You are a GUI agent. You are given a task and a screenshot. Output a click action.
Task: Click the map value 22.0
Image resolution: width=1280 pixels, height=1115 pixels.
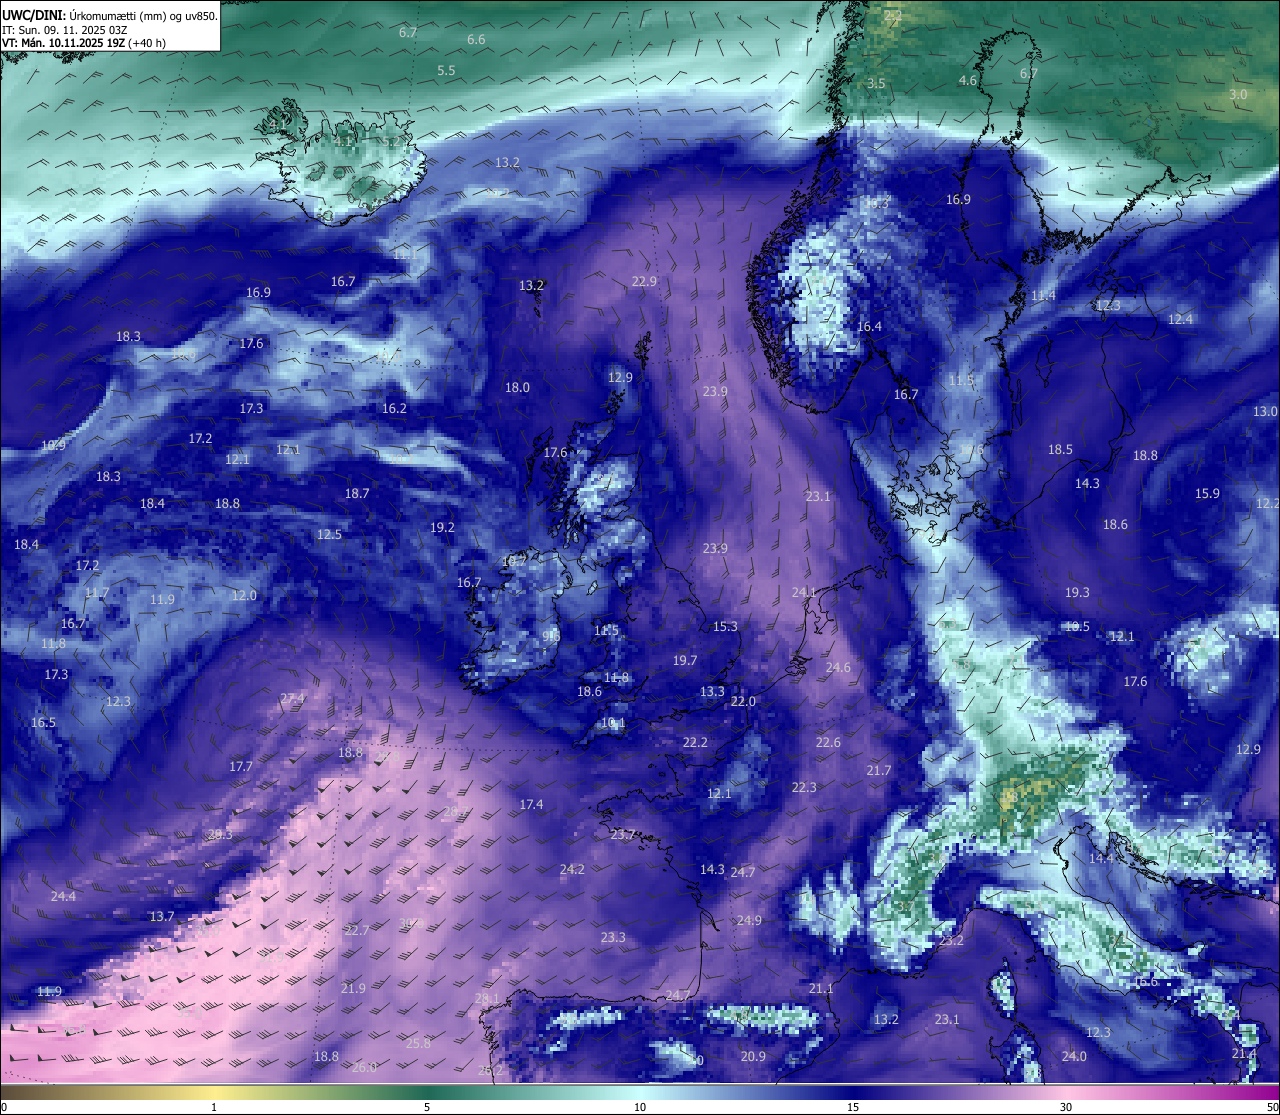[743, 701]
